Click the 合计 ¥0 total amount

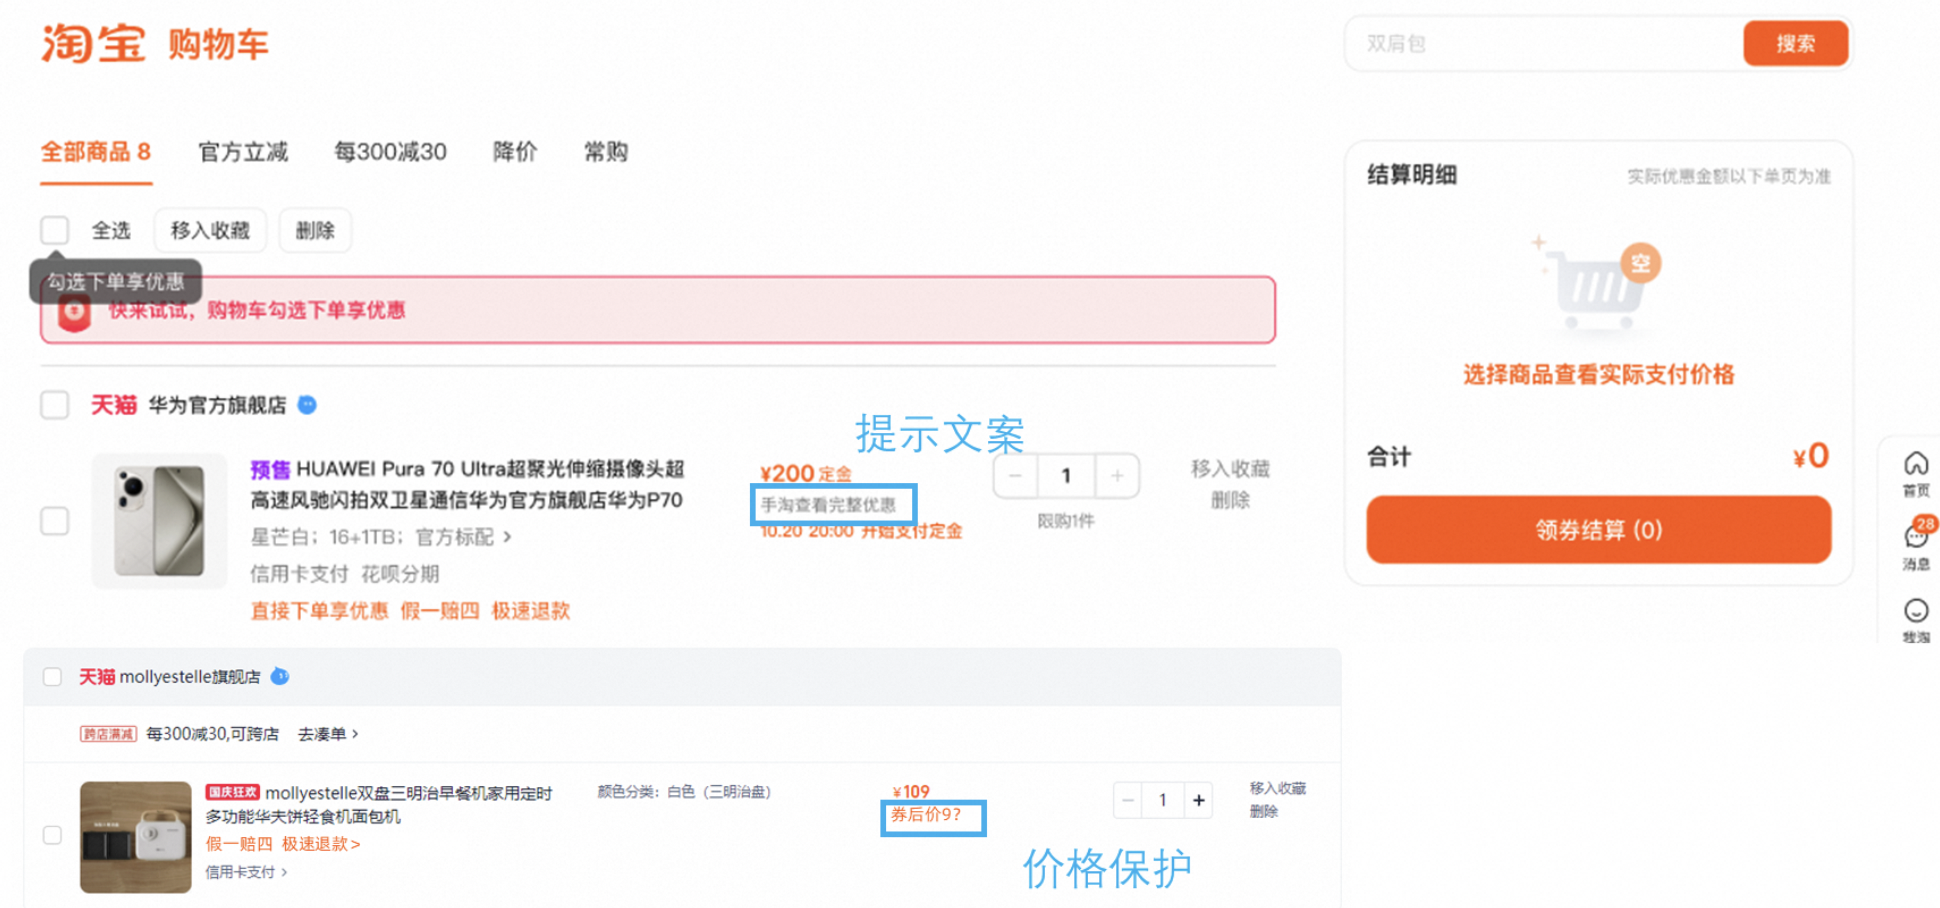[x=1811, y=456]
